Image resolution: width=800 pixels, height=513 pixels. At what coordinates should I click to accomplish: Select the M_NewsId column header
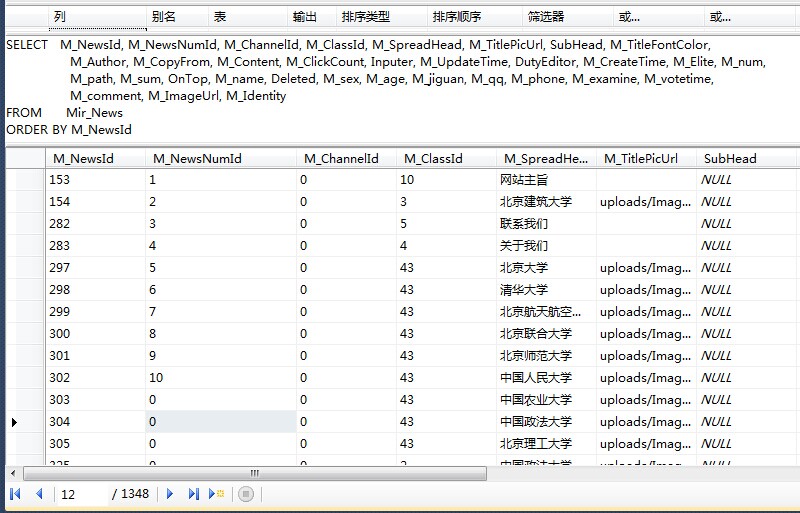[95, 158]
